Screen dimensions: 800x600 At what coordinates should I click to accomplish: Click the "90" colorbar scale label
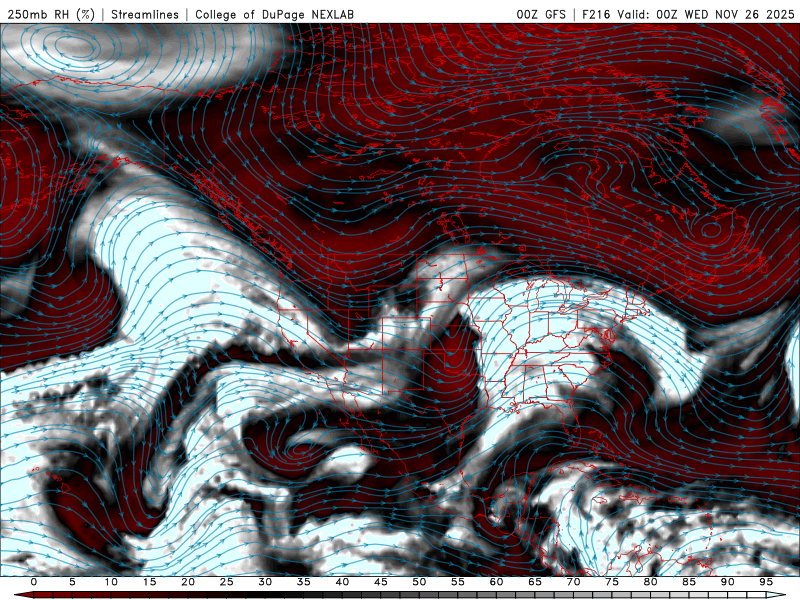coord(728,582)
